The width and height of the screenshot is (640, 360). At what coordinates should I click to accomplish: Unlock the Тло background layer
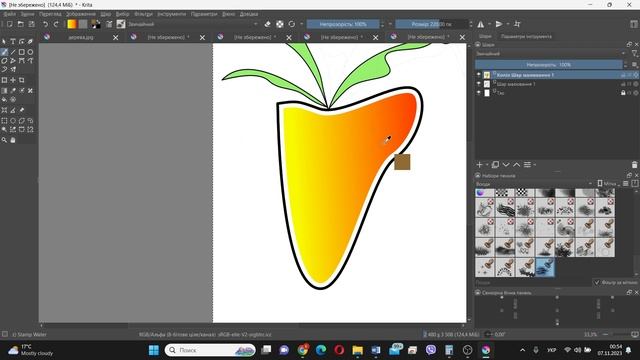[x=623, y=93]
